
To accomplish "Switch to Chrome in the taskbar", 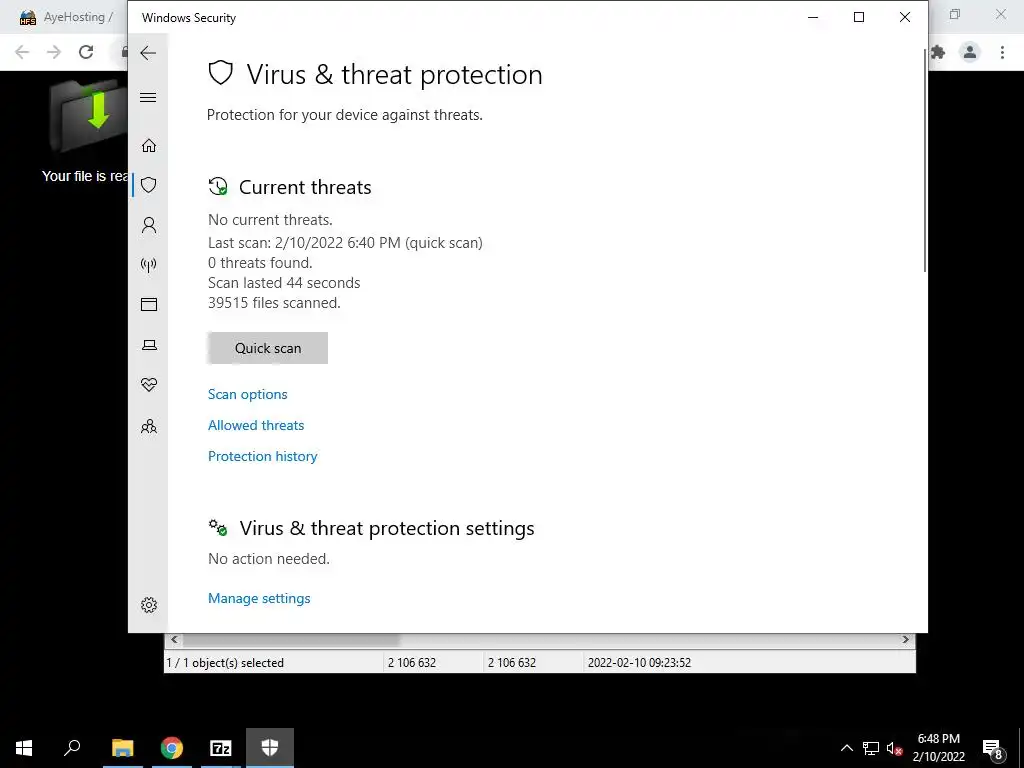I will click(x=172, y=748).
